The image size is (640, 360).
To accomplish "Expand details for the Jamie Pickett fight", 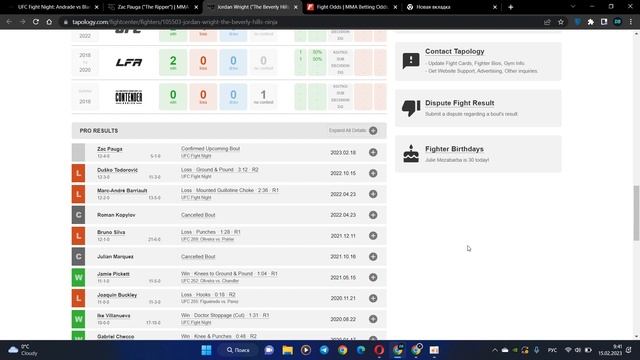I will tap(373, 277).
